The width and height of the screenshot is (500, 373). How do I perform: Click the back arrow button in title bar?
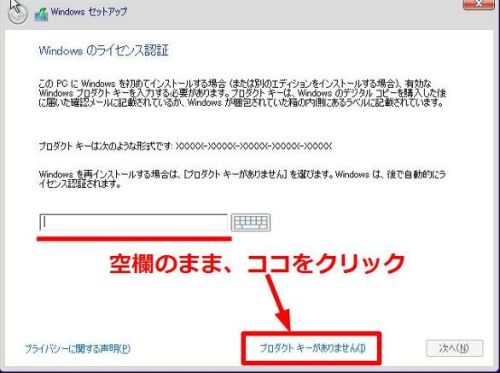17,13
